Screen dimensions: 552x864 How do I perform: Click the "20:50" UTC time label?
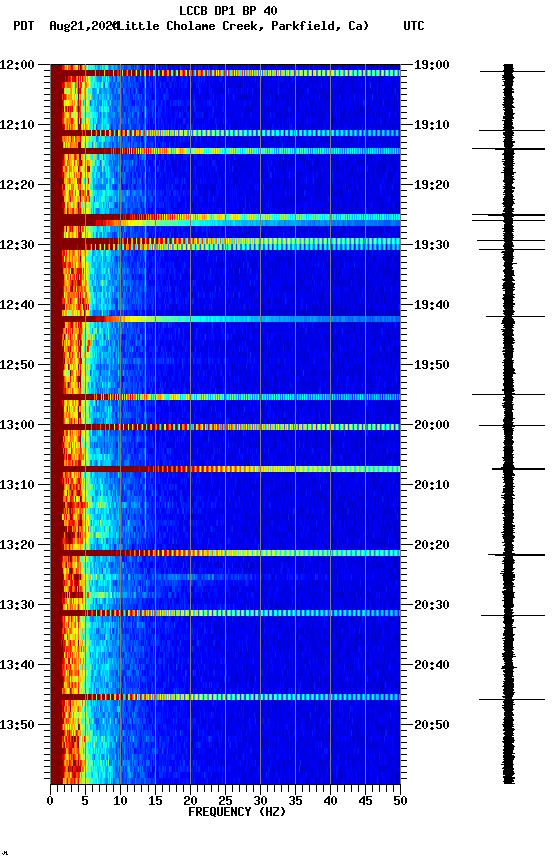coord(432,725)
